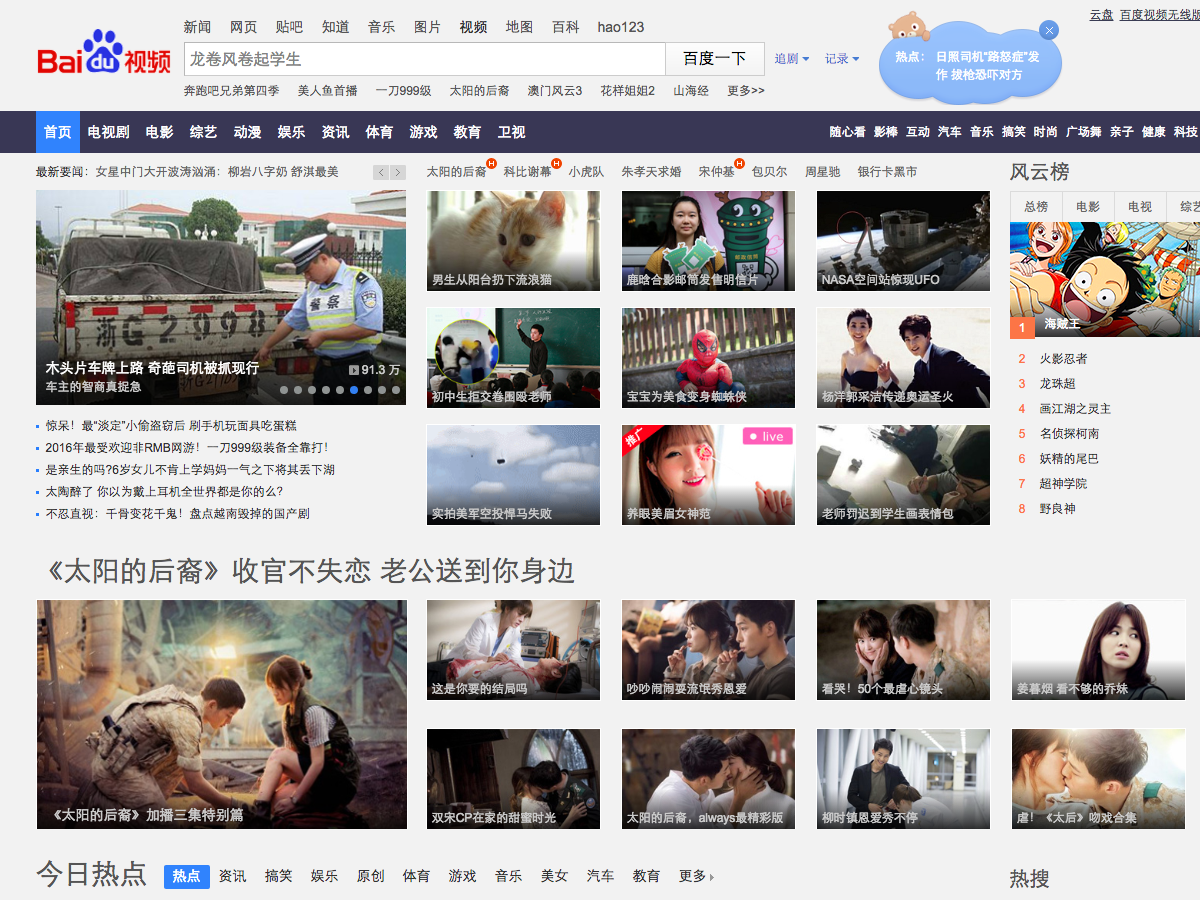Click the play count icon showing 91.3万

352,368
